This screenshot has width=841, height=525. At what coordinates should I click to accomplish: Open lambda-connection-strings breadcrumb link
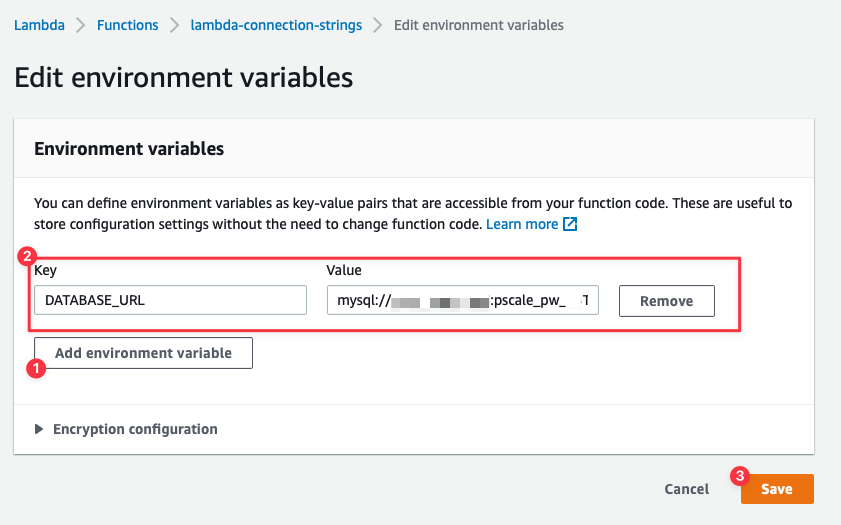[276, 25]
